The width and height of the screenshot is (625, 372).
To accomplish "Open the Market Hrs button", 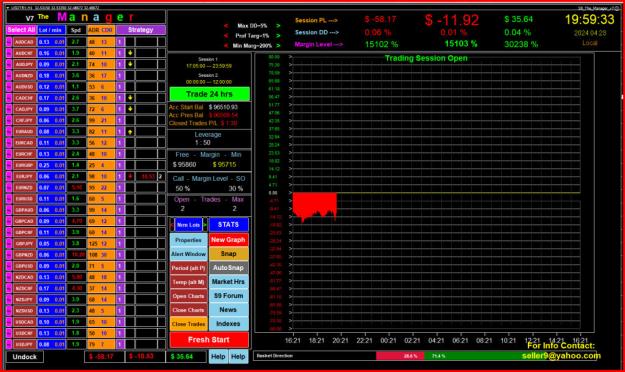I will point(228,282).
